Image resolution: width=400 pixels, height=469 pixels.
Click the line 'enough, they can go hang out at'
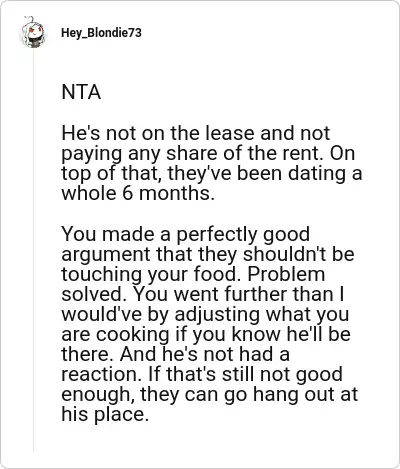[210, 394]
